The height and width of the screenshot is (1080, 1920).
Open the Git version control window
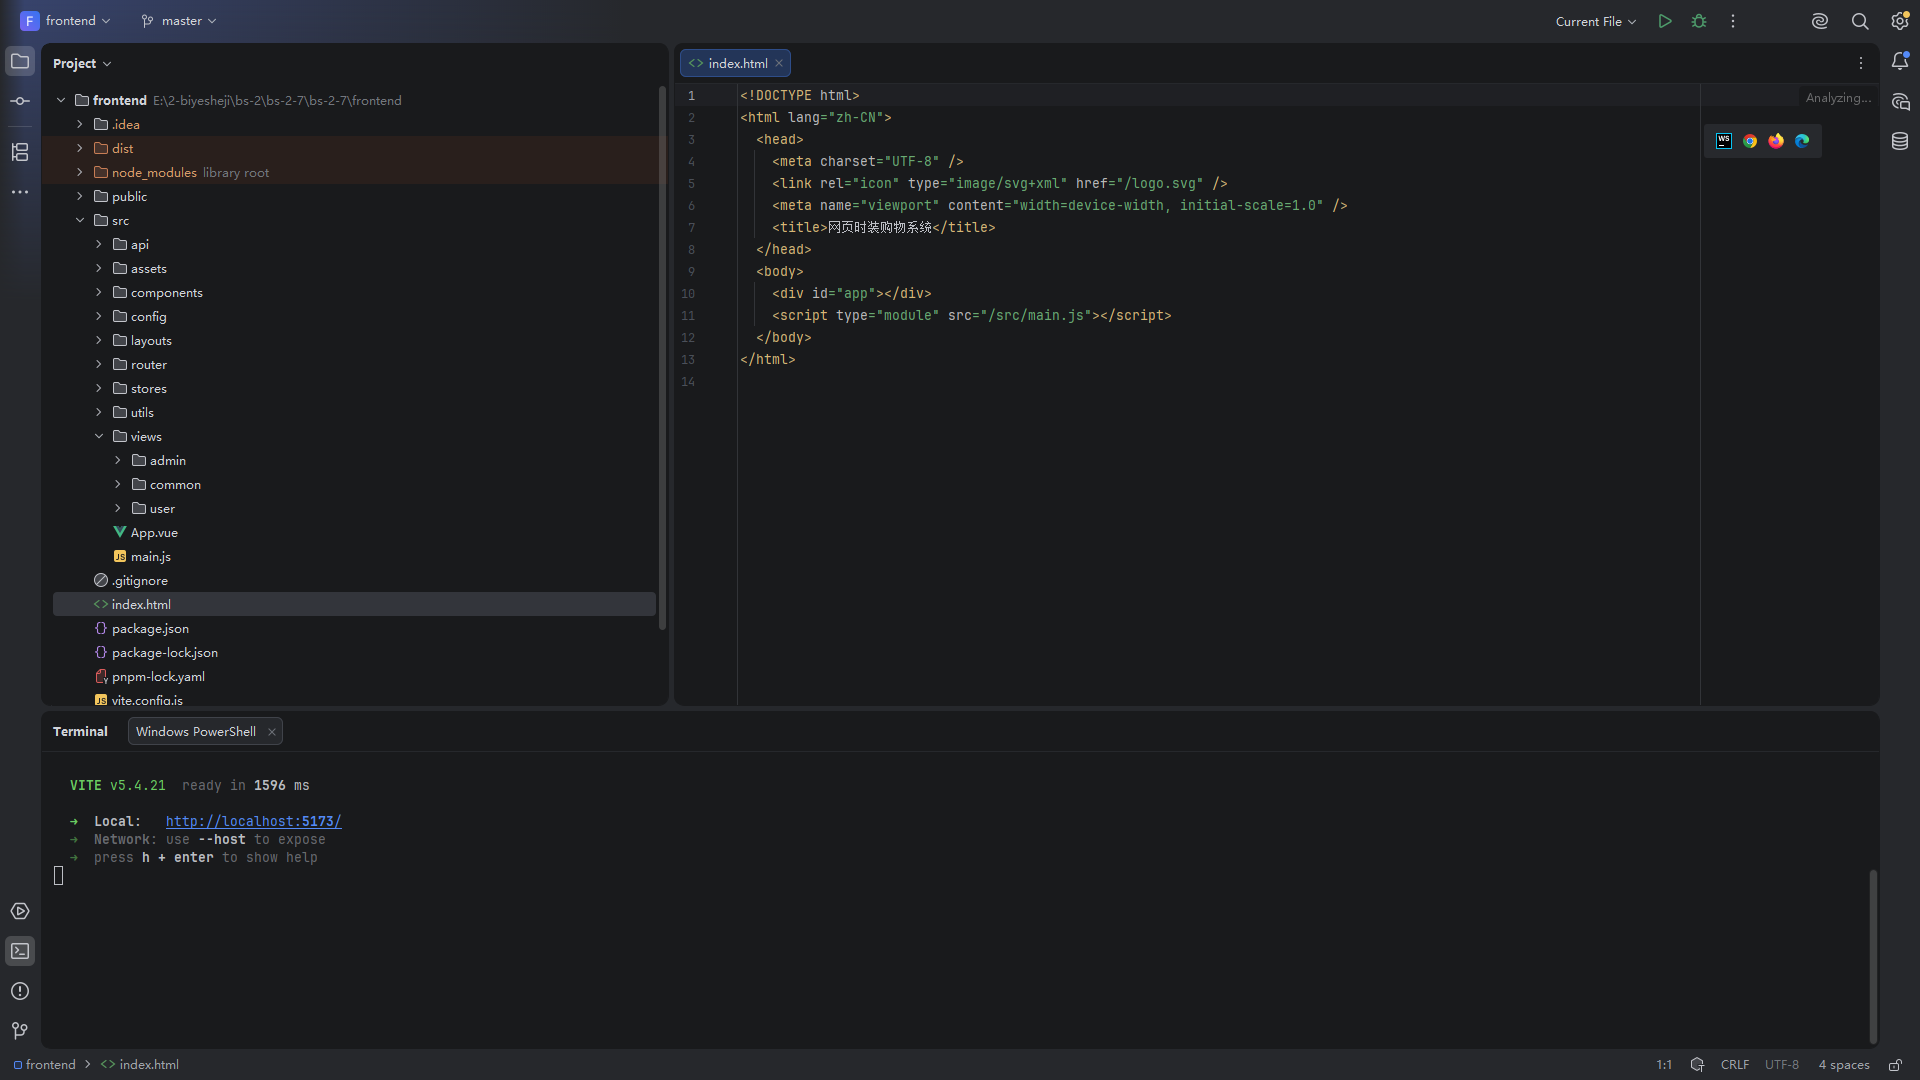coord(20,1031)
